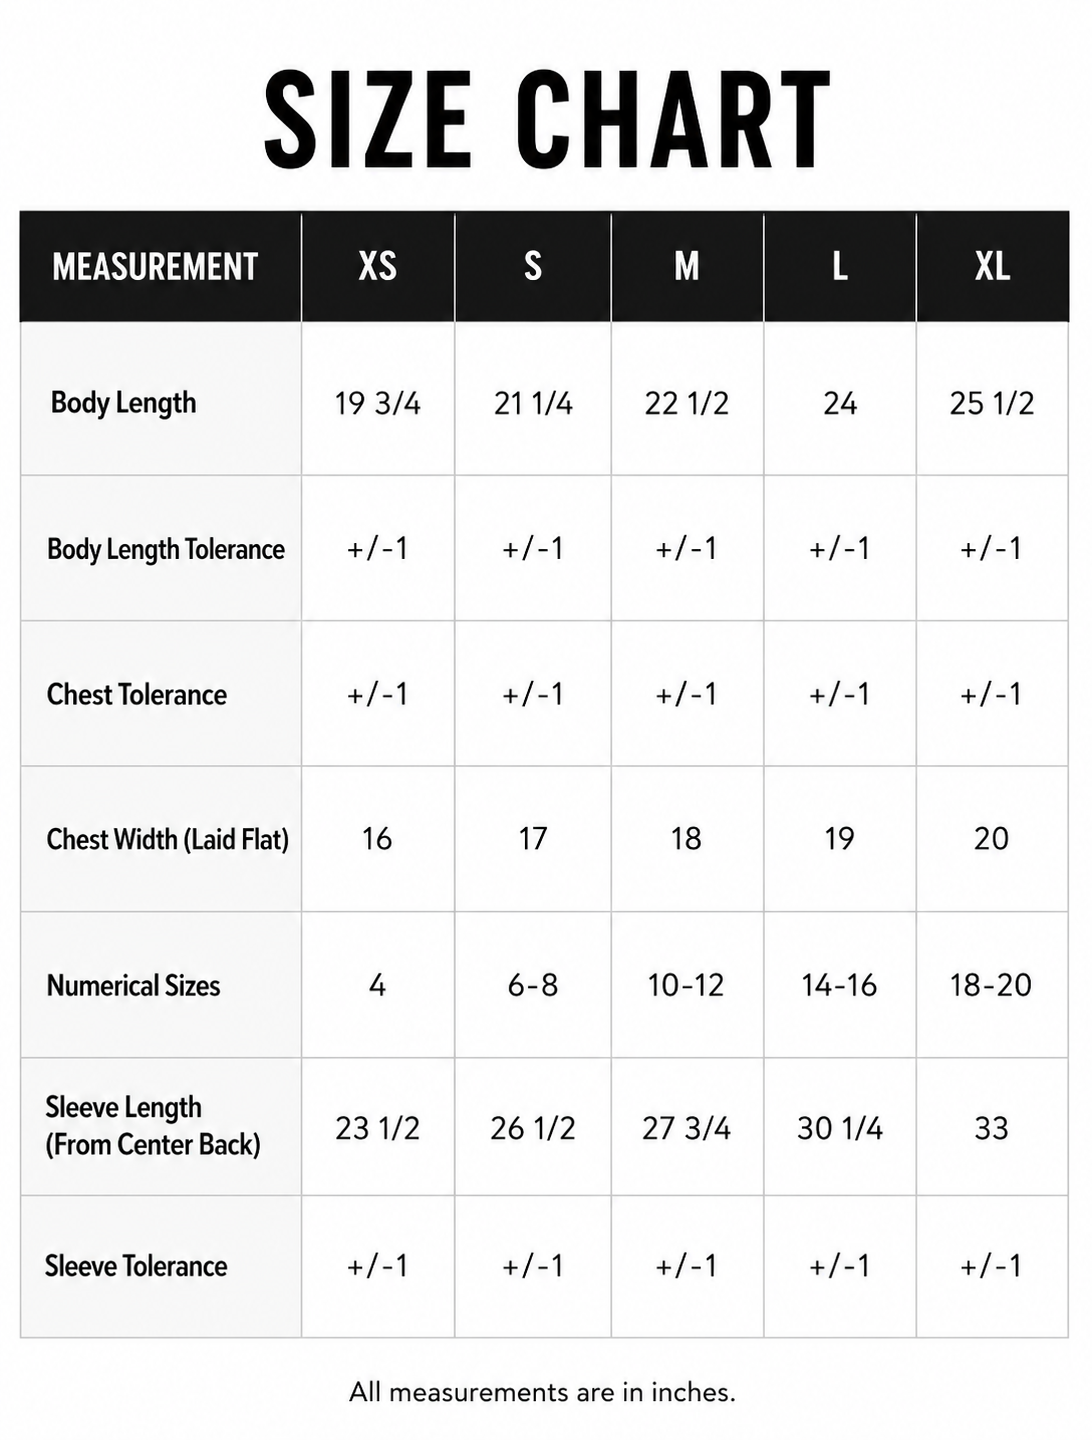The image size is (1092, 1440).
Task: Click the Body Length Tolerance label
Action: point(166,549)
